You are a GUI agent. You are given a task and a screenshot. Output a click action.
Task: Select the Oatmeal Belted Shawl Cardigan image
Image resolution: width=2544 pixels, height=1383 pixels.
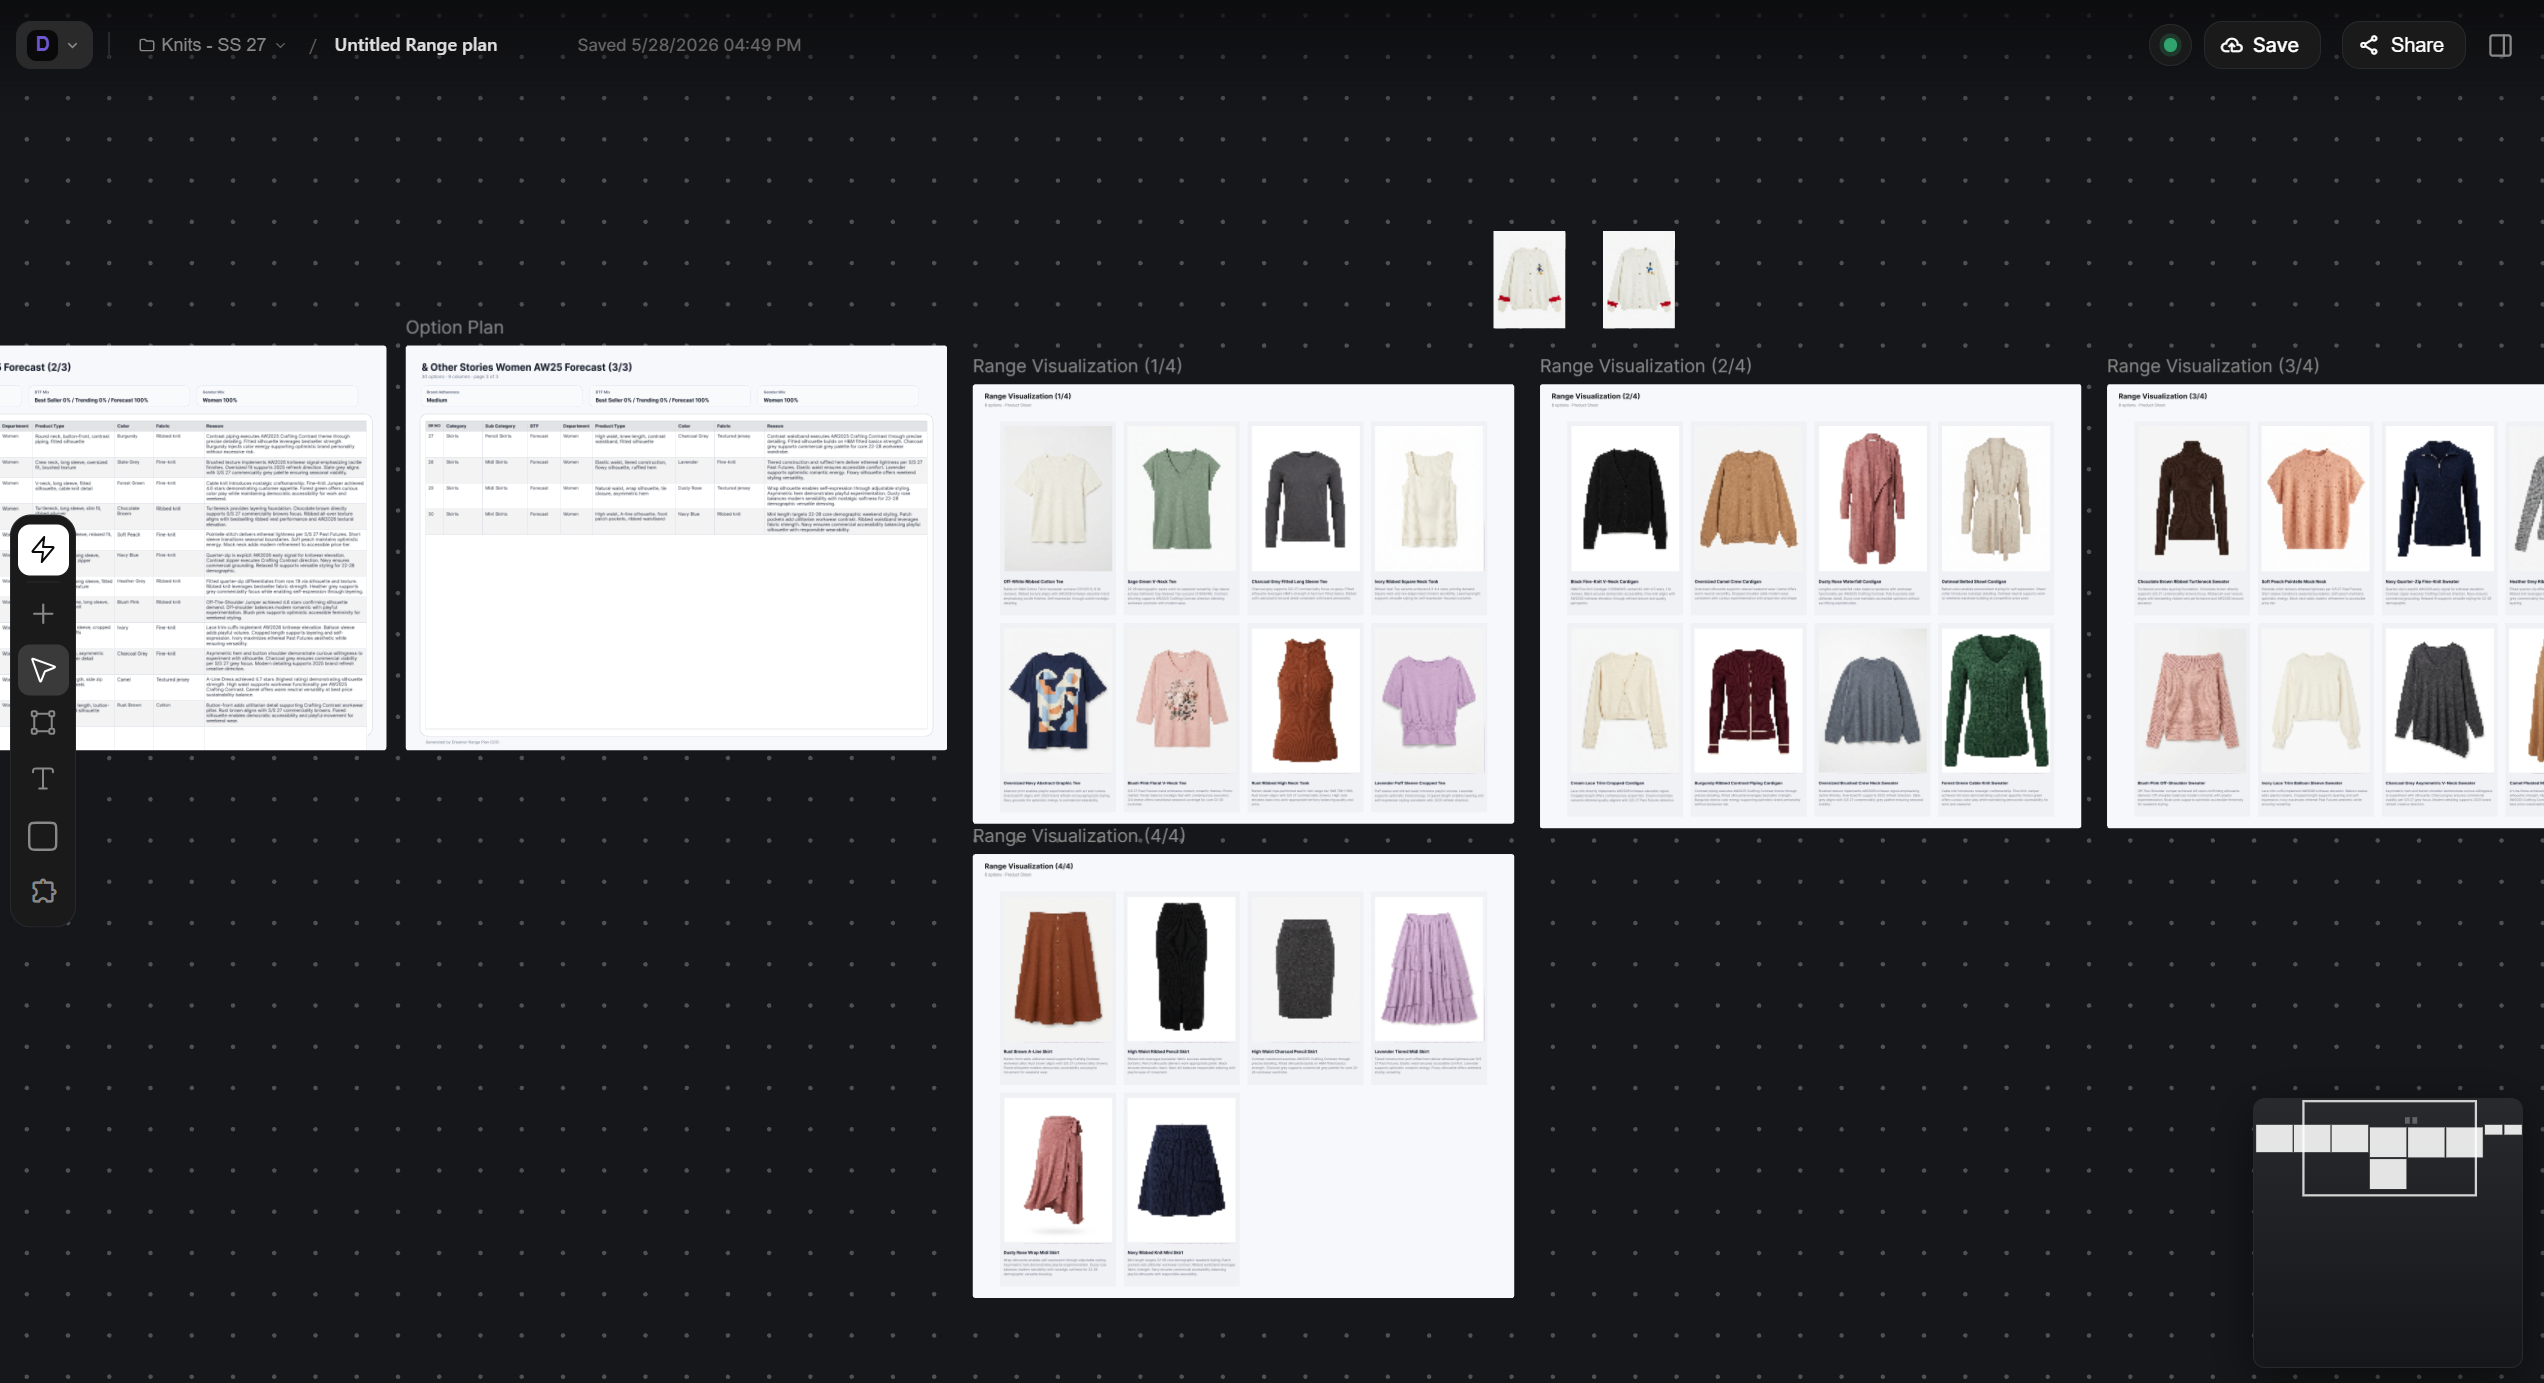point(1995,498)
